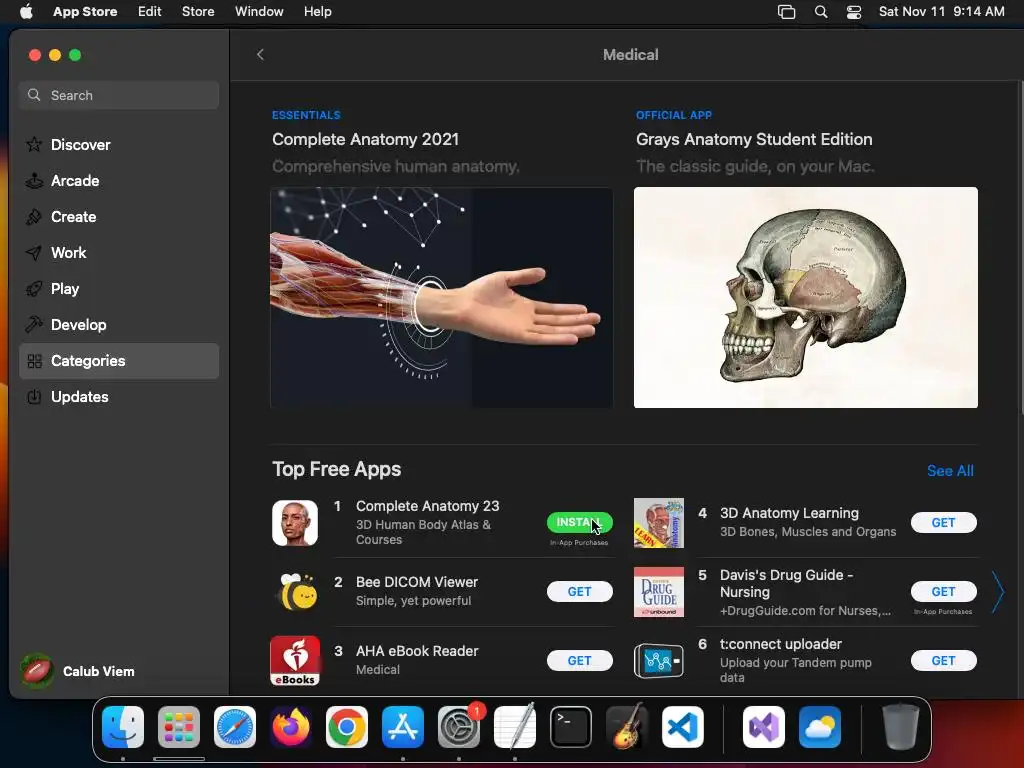The width and height of the screenshot is (1024, 768).
Task: Open the Help menu
Action: tap(317, 12)
